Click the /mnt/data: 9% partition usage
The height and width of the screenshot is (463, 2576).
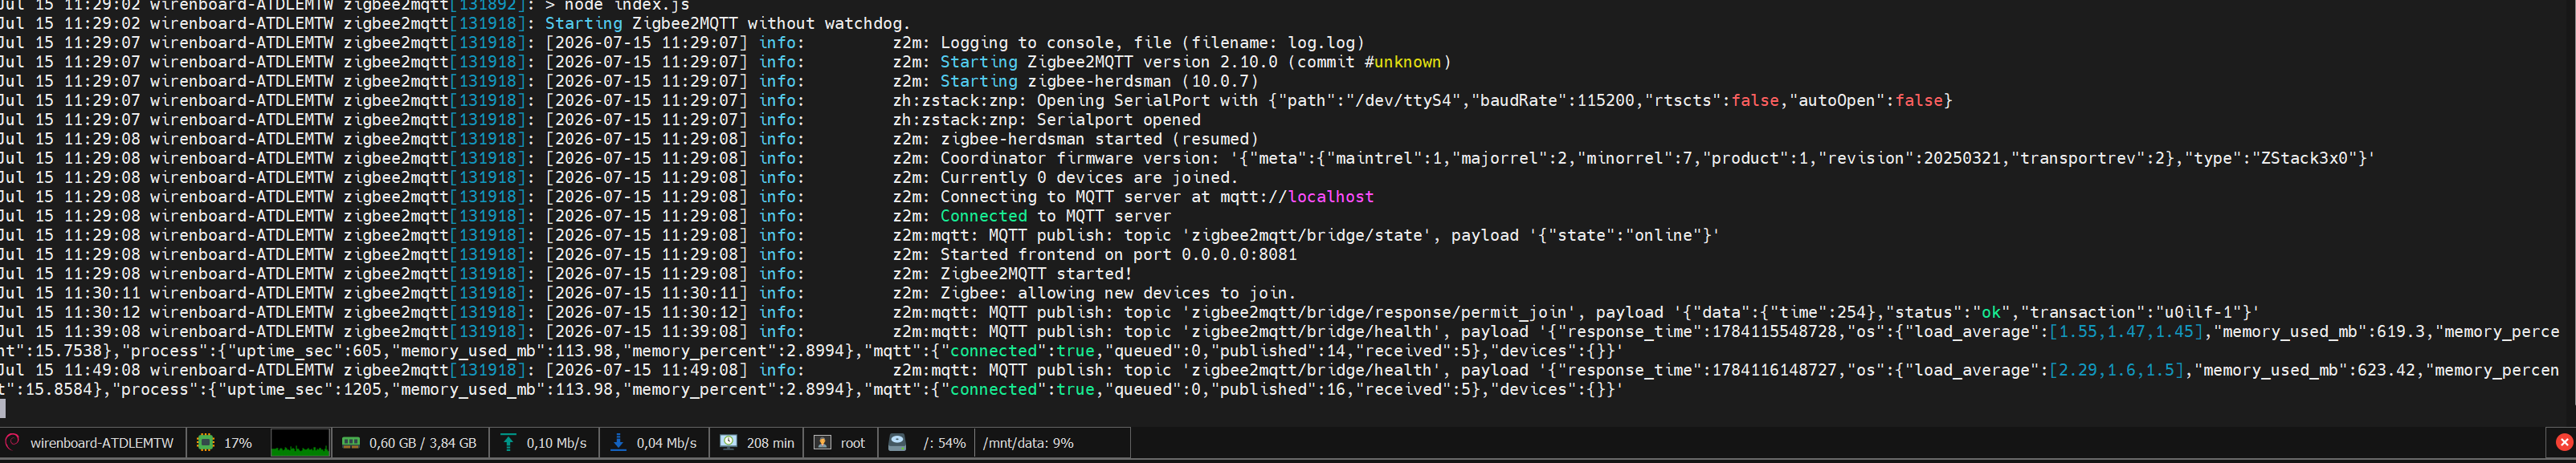click(1028, 443)
